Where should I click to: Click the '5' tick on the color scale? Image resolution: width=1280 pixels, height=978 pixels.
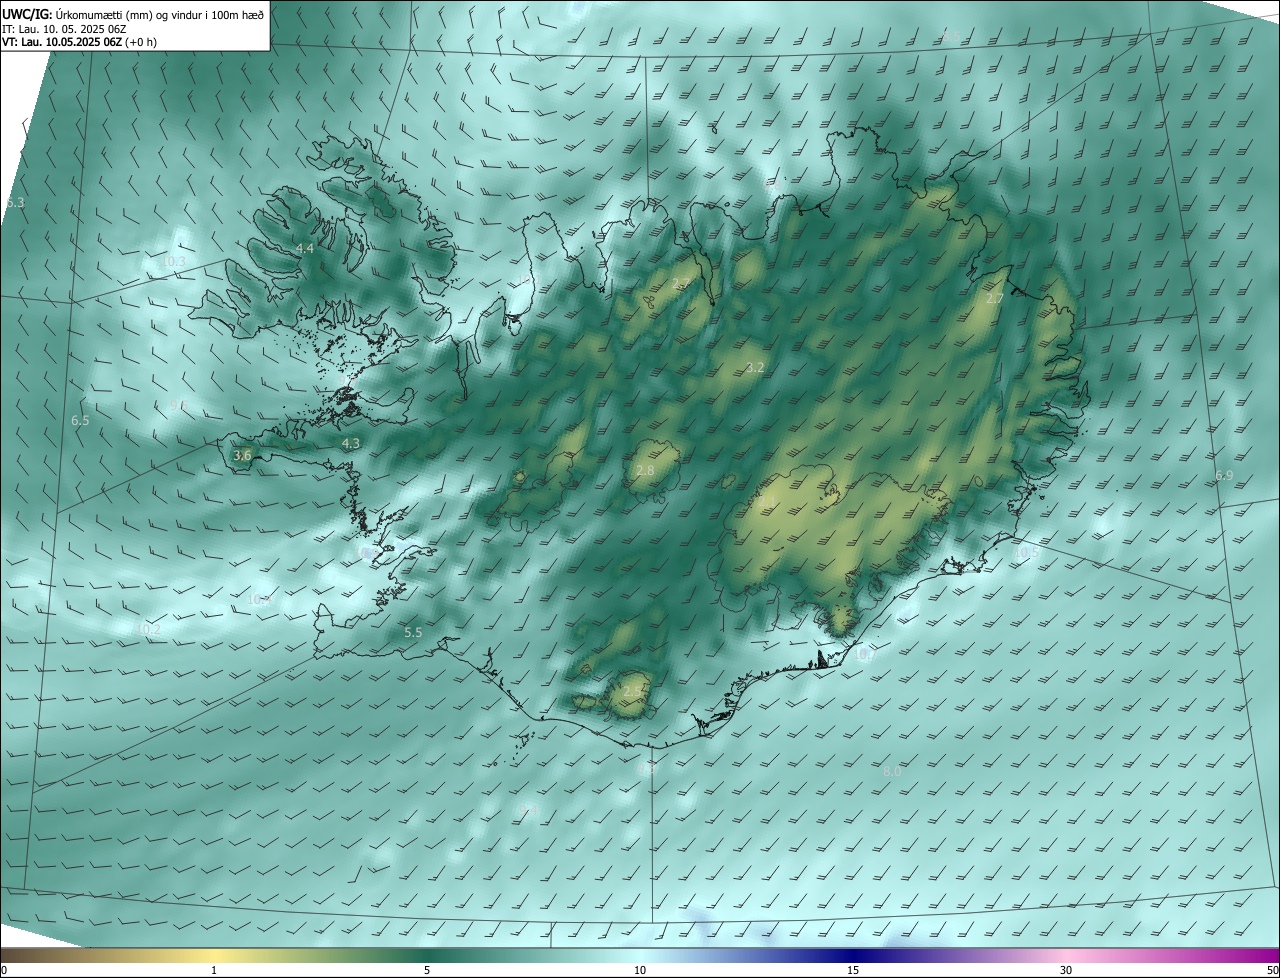click(427, 970)
